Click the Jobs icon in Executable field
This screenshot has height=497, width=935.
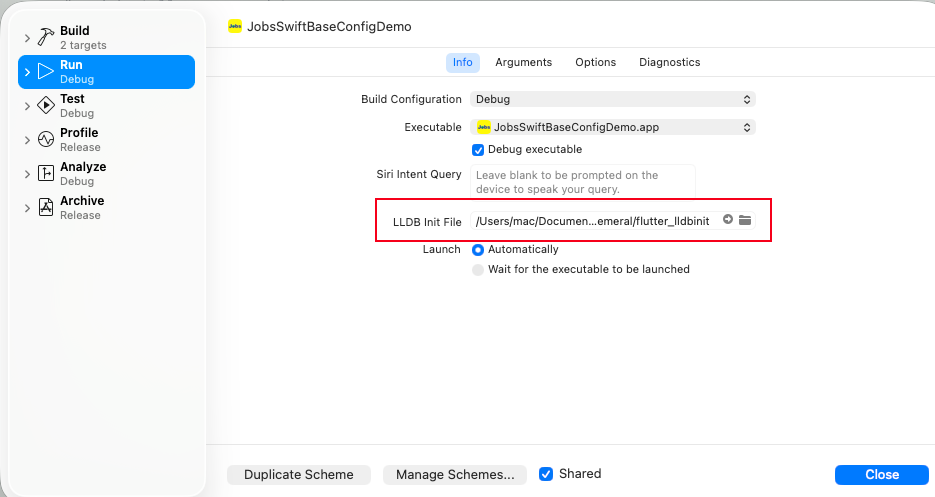(x=484, y=127)
